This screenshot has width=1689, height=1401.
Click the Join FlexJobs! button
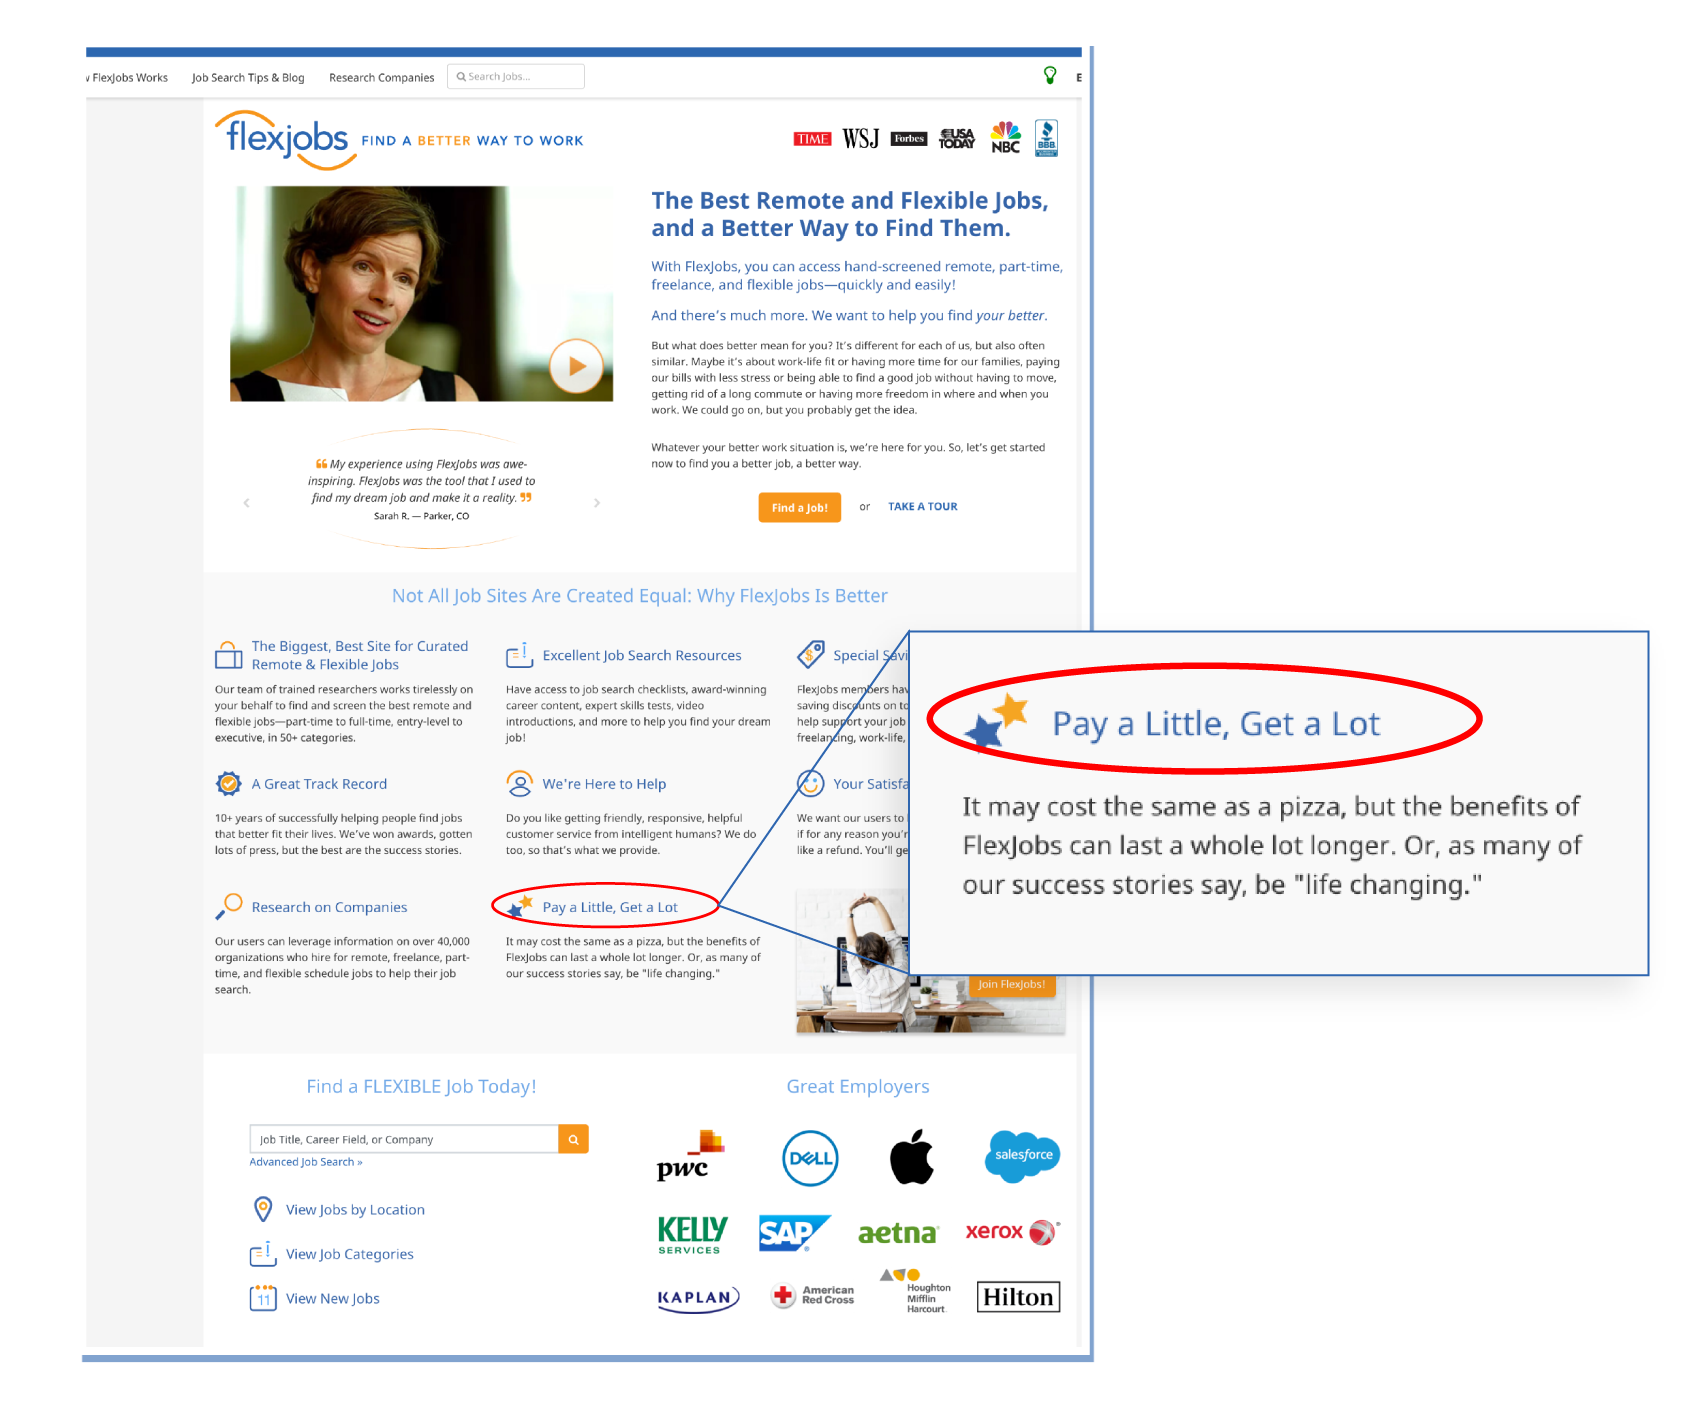click(x=1011, y=984)
